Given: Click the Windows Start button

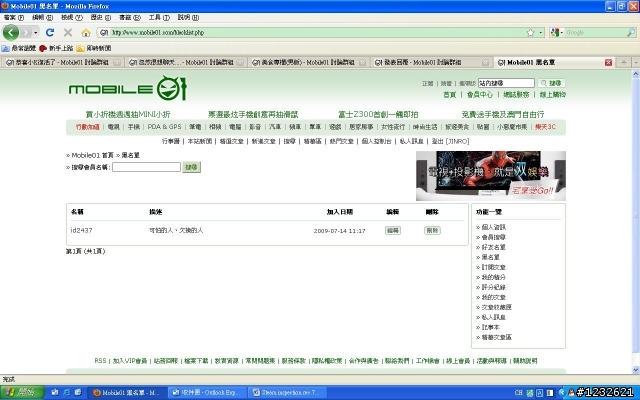Looking at the screenshot, I should coord(22,393).
